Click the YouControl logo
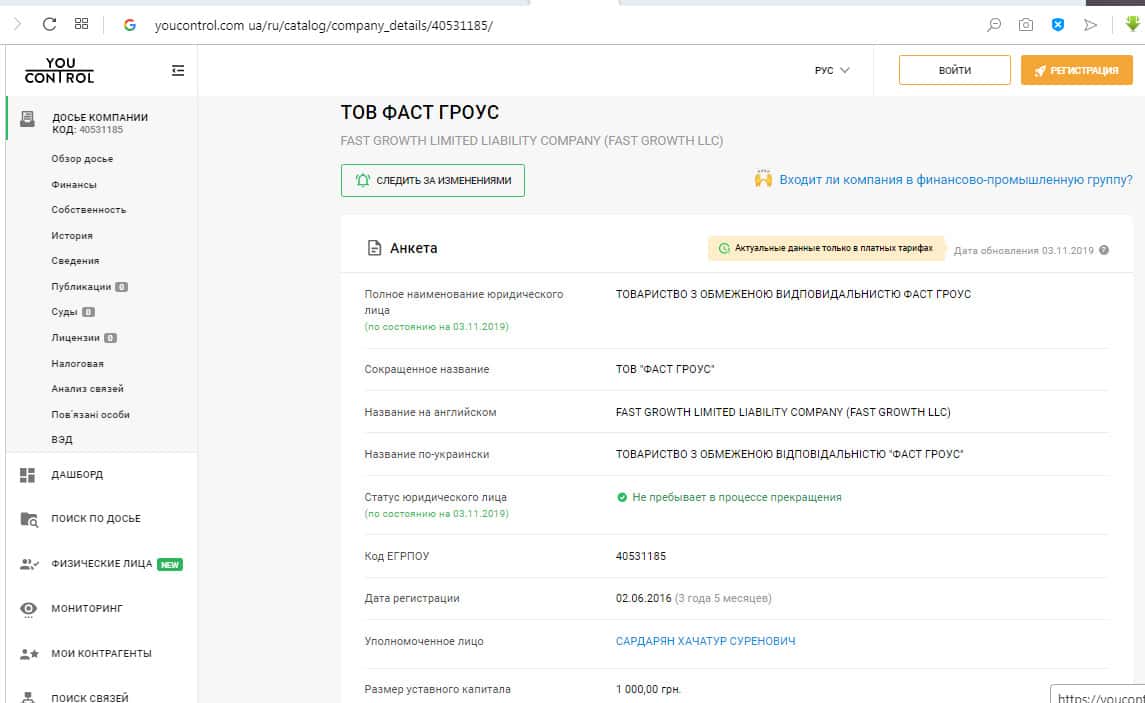The image size is (1145, 703). (x=59, y=70)
